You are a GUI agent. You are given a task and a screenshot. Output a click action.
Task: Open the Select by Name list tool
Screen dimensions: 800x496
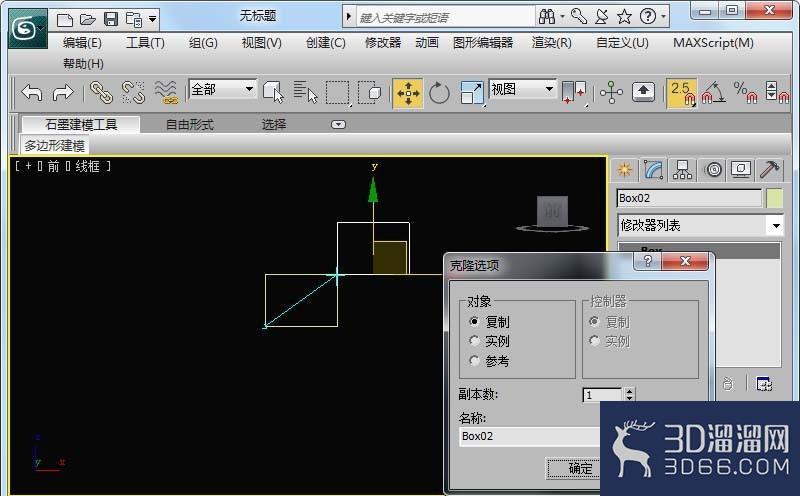tap(305, 93)
